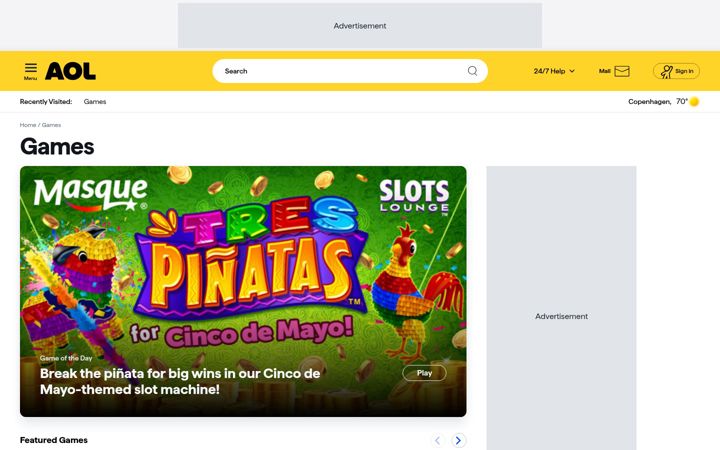The height and width of the screenshot is (450, 720).
Task: Click the Games page title
Action: 57,147
